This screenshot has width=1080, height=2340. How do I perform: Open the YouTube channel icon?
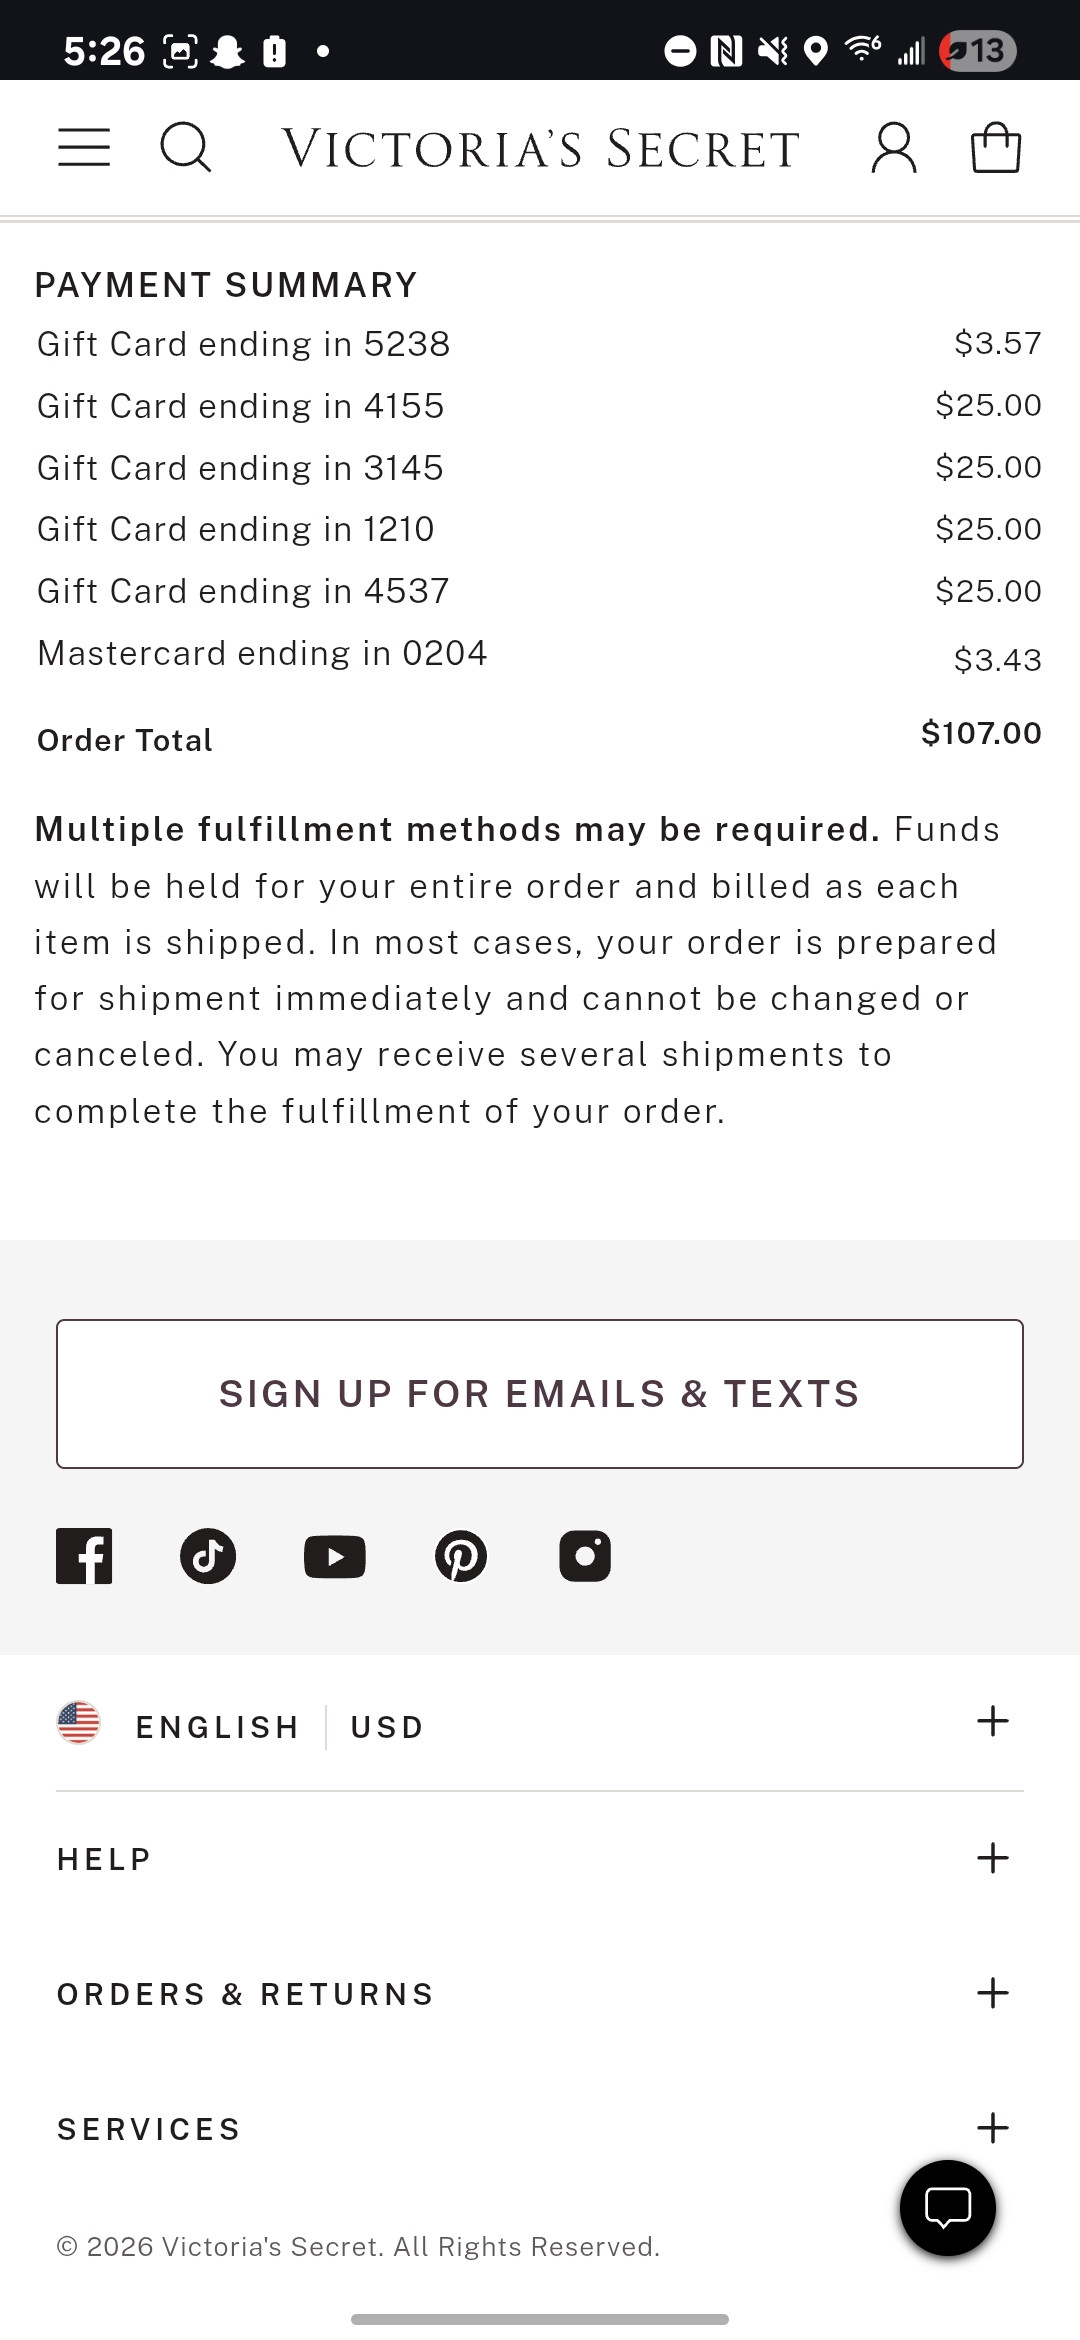click(334, 1557)
